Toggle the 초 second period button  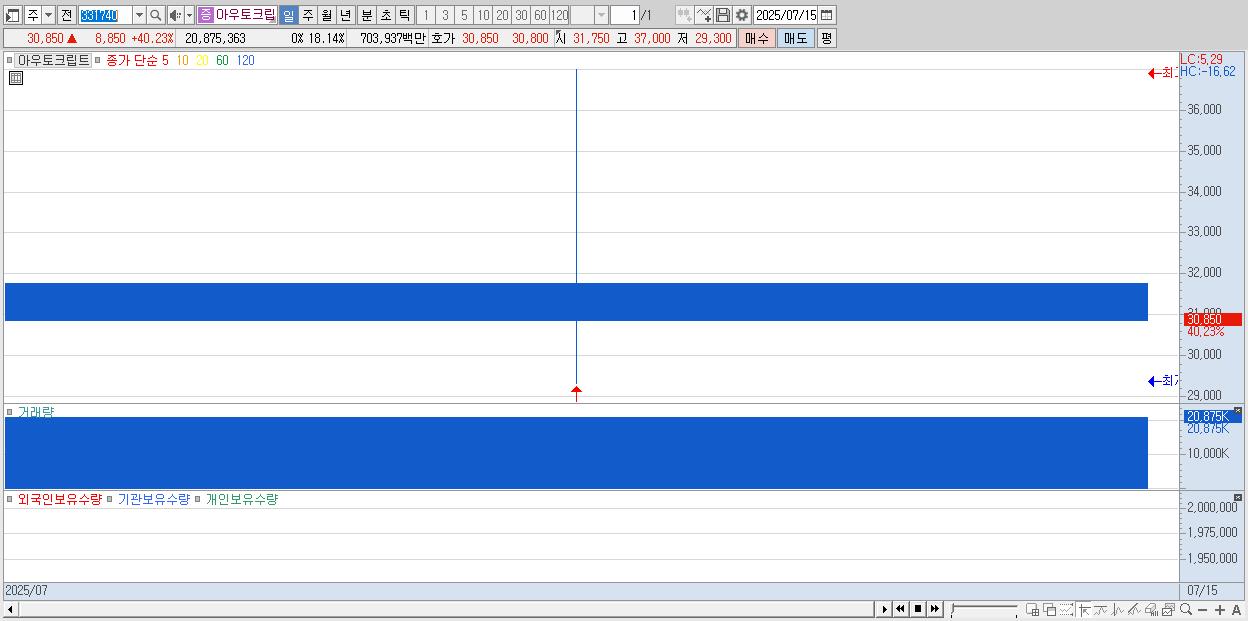[x=386, y=15]
